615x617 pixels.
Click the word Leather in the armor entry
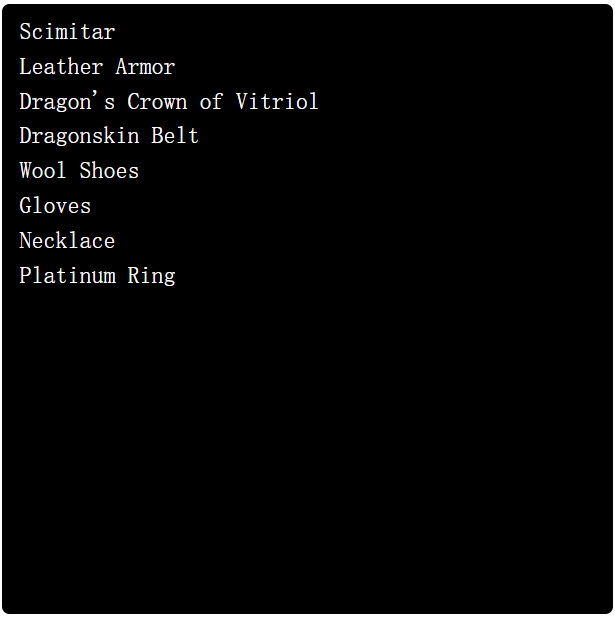(x=61, y=66)
